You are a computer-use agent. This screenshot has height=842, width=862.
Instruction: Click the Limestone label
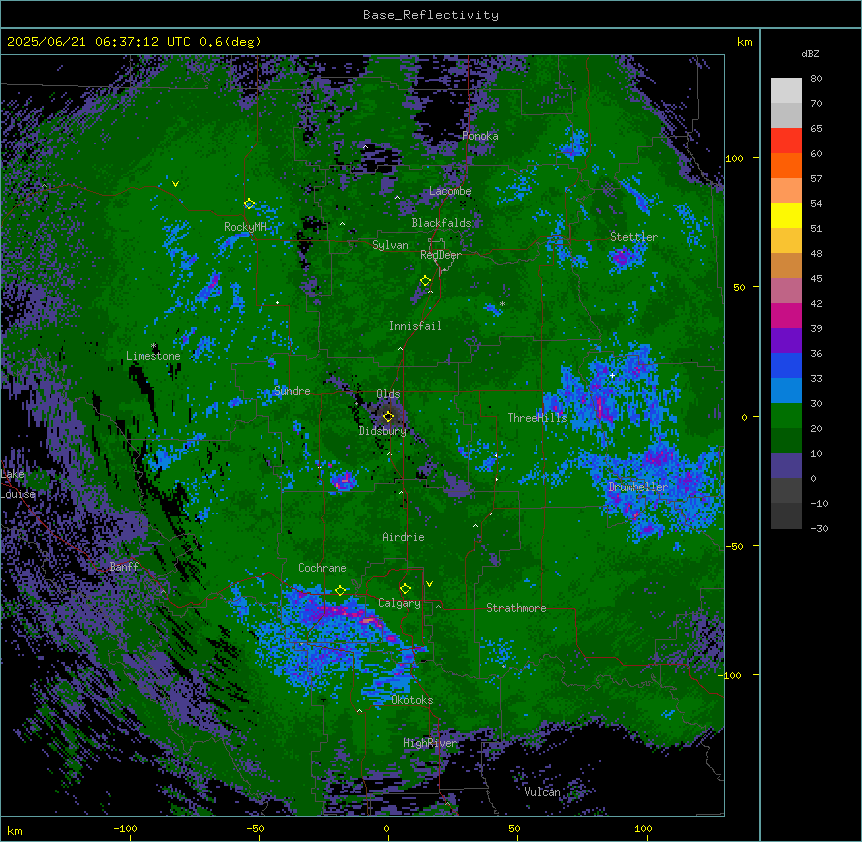(153, 356)
